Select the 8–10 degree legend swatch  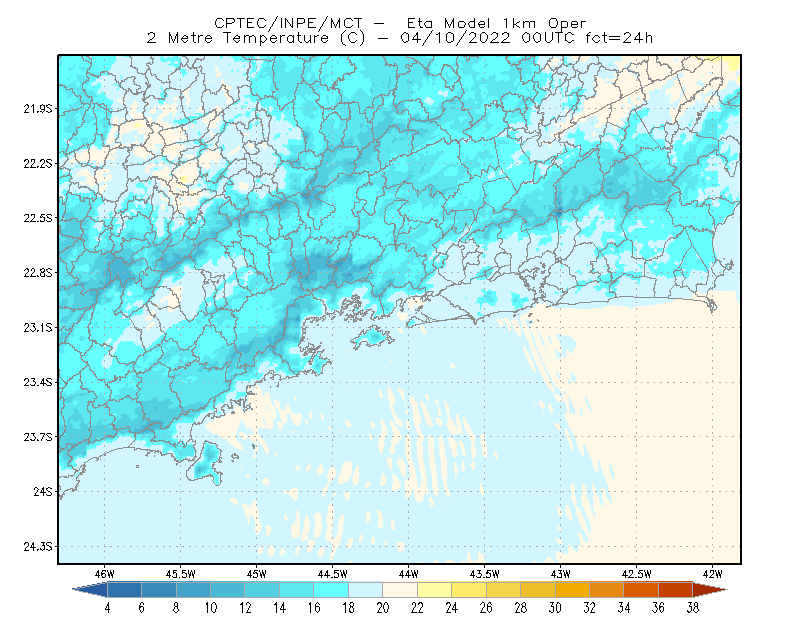click(x=193, y=590)
